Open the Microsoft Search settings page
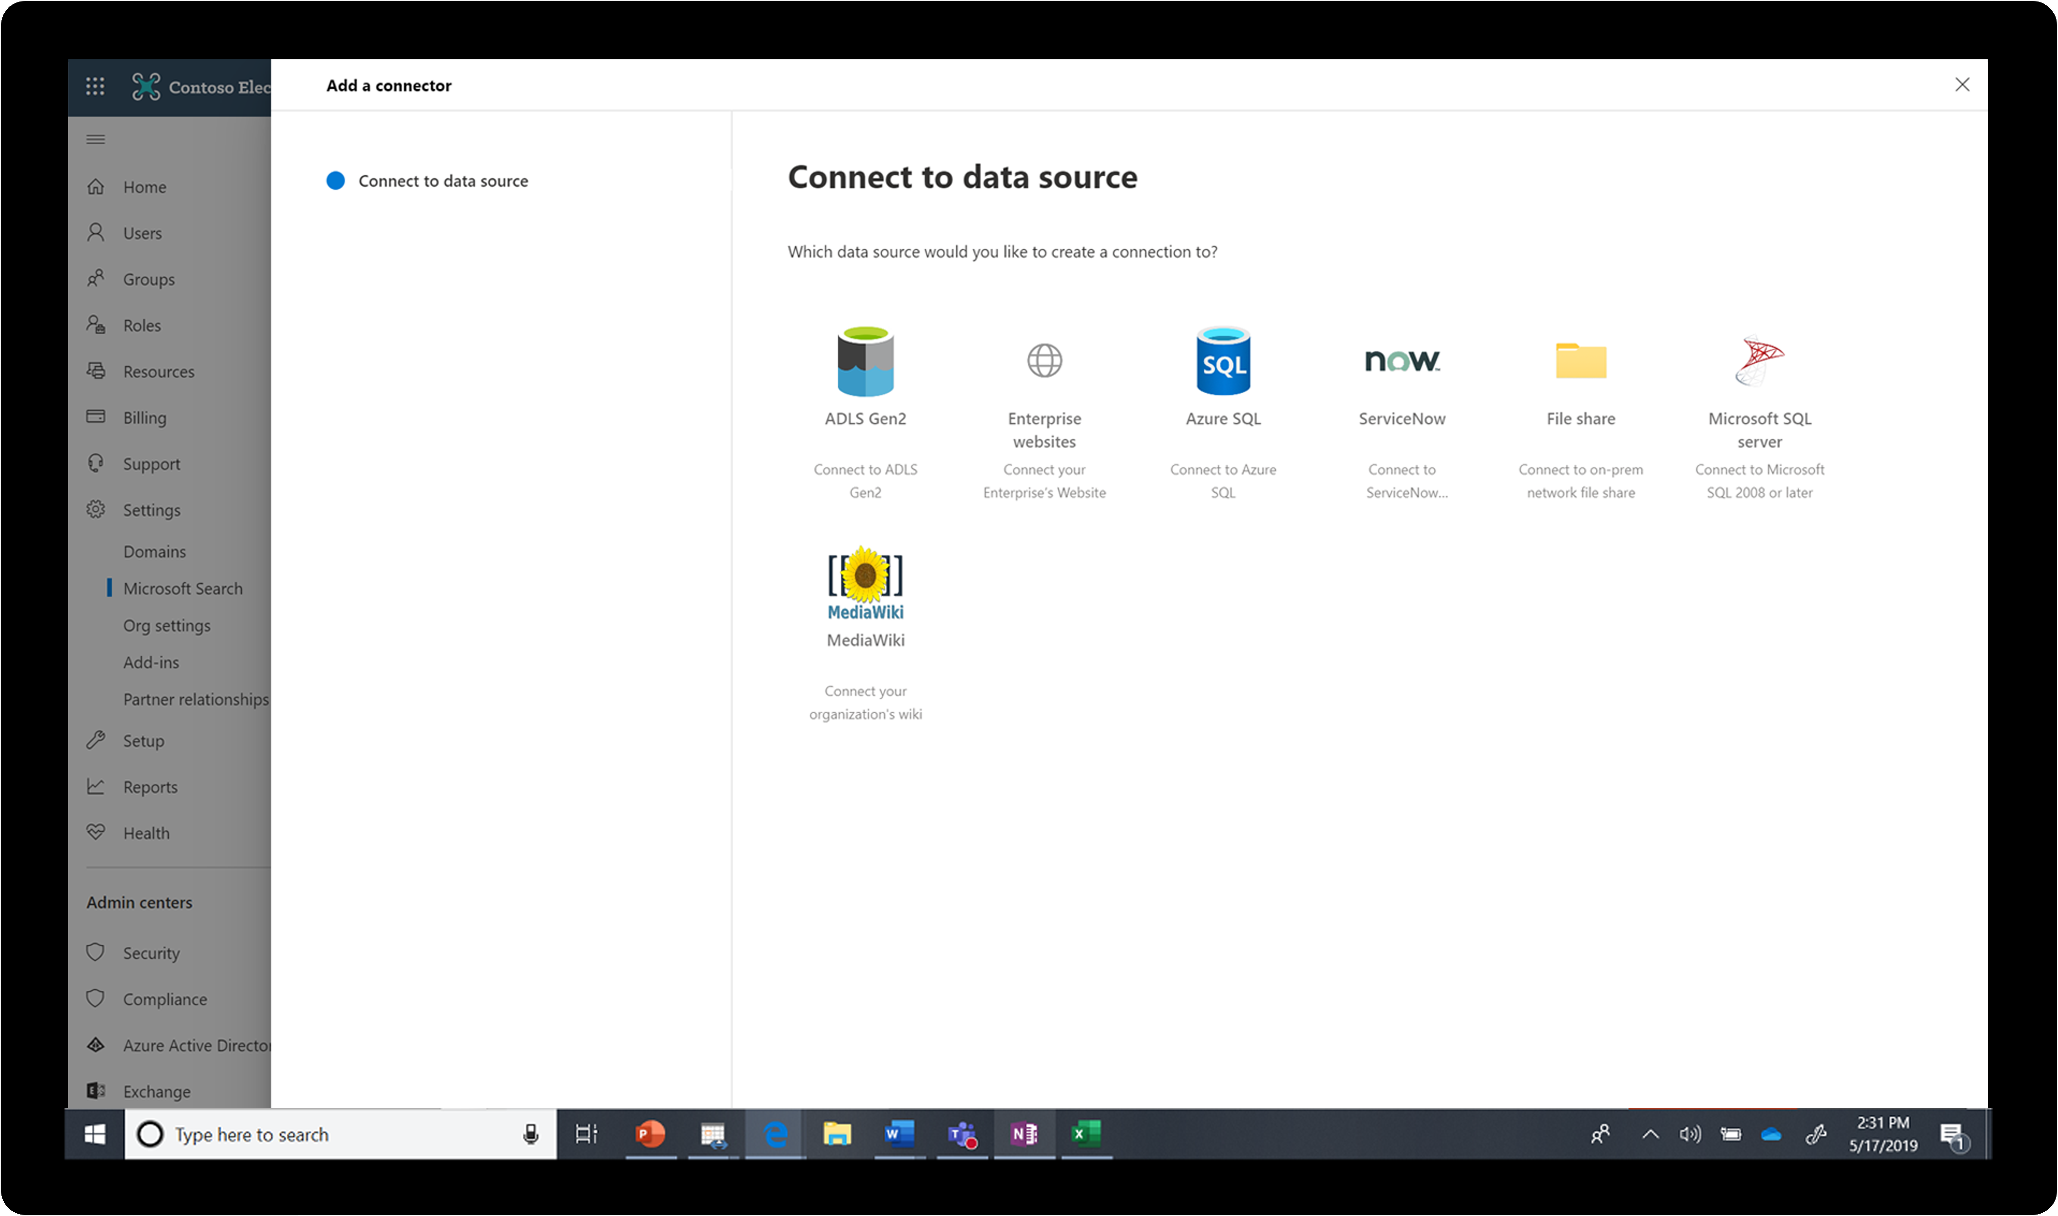This screenshot has height=1216, width=2058. pyautogui.click(x=183, y=588)
